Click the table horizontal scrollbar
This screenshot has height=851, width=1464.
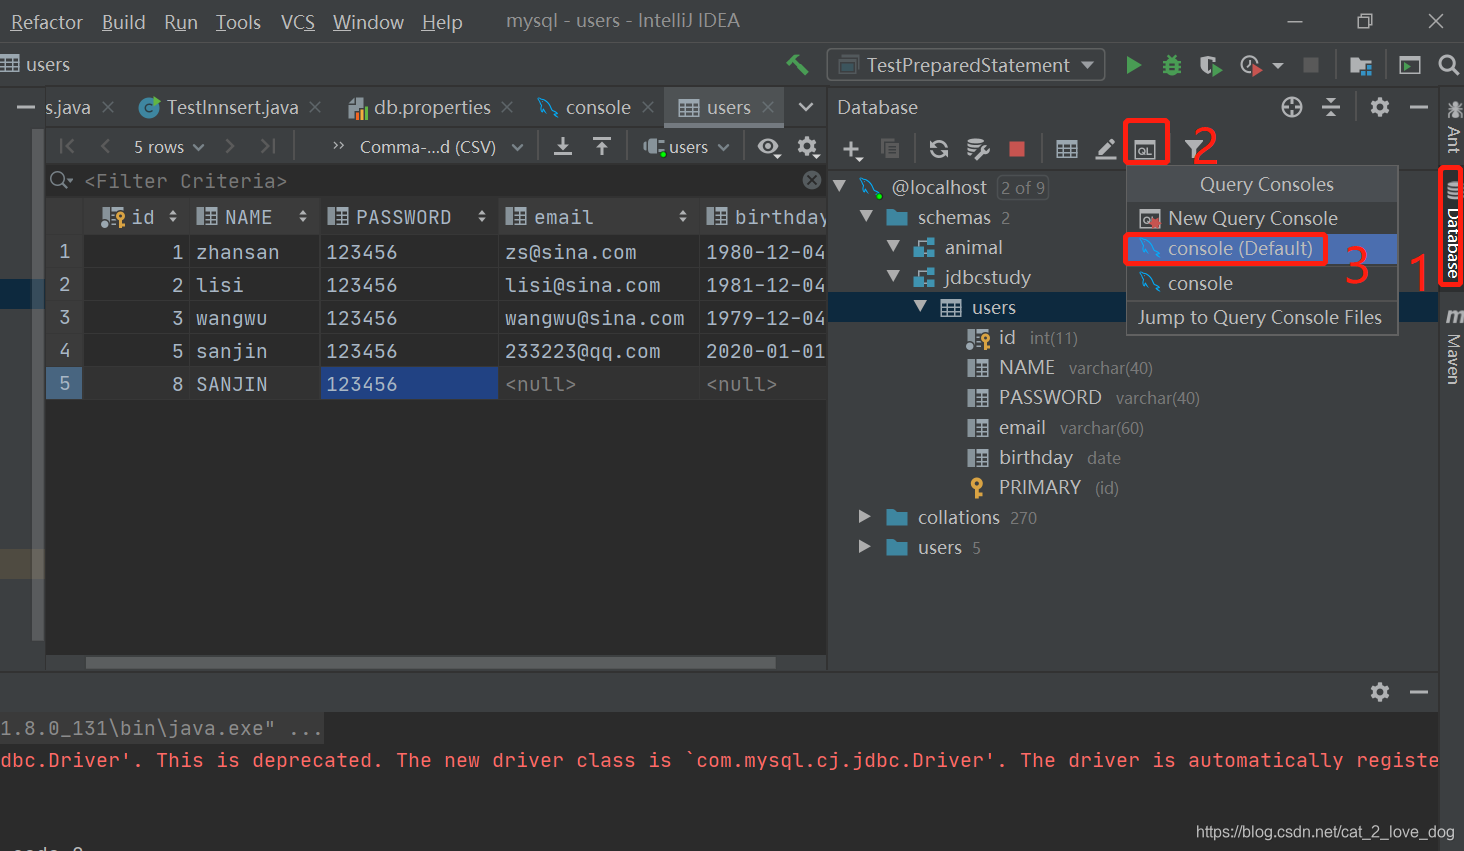point(430,663)
